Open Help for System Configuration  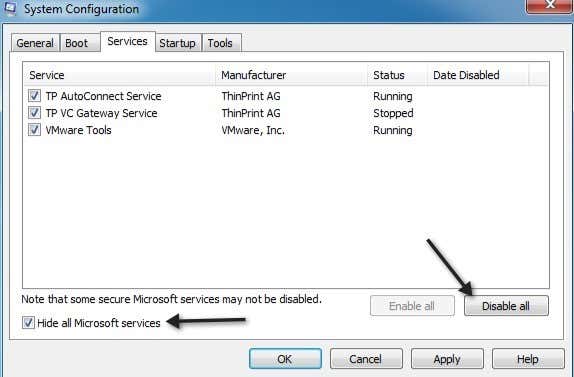528,359
